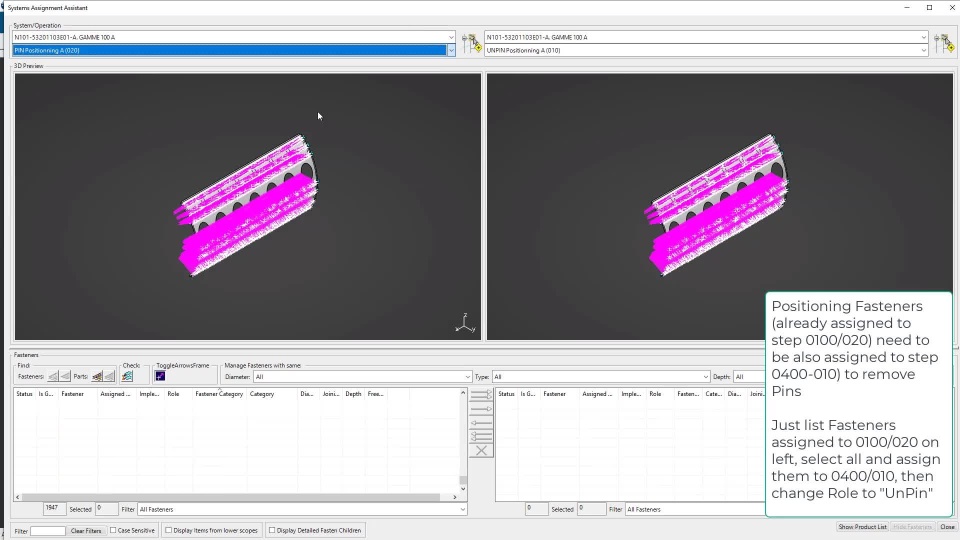Open right All Fasteners filter dropdown
This screenshot has width=960, height=540.
(x=695, y=509)
